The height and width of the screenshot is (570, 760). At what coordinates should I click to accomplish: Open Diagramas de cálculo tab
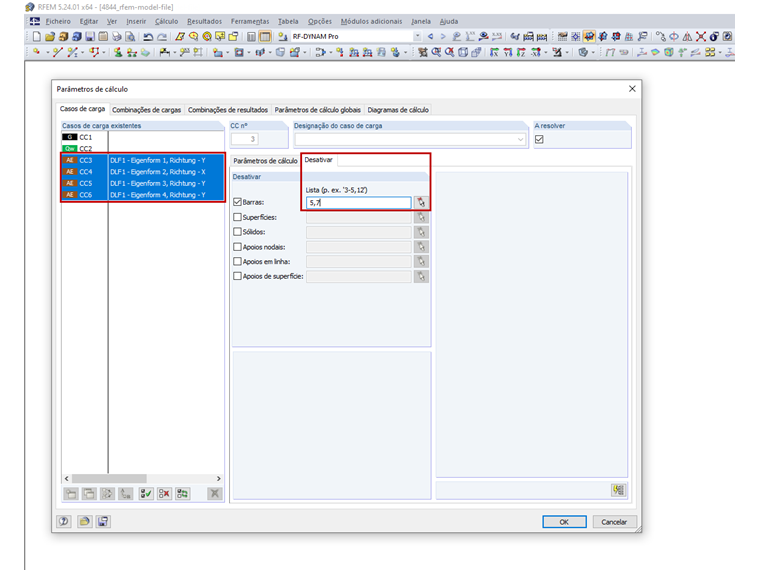pyautogui.click(x=398, y=110)
